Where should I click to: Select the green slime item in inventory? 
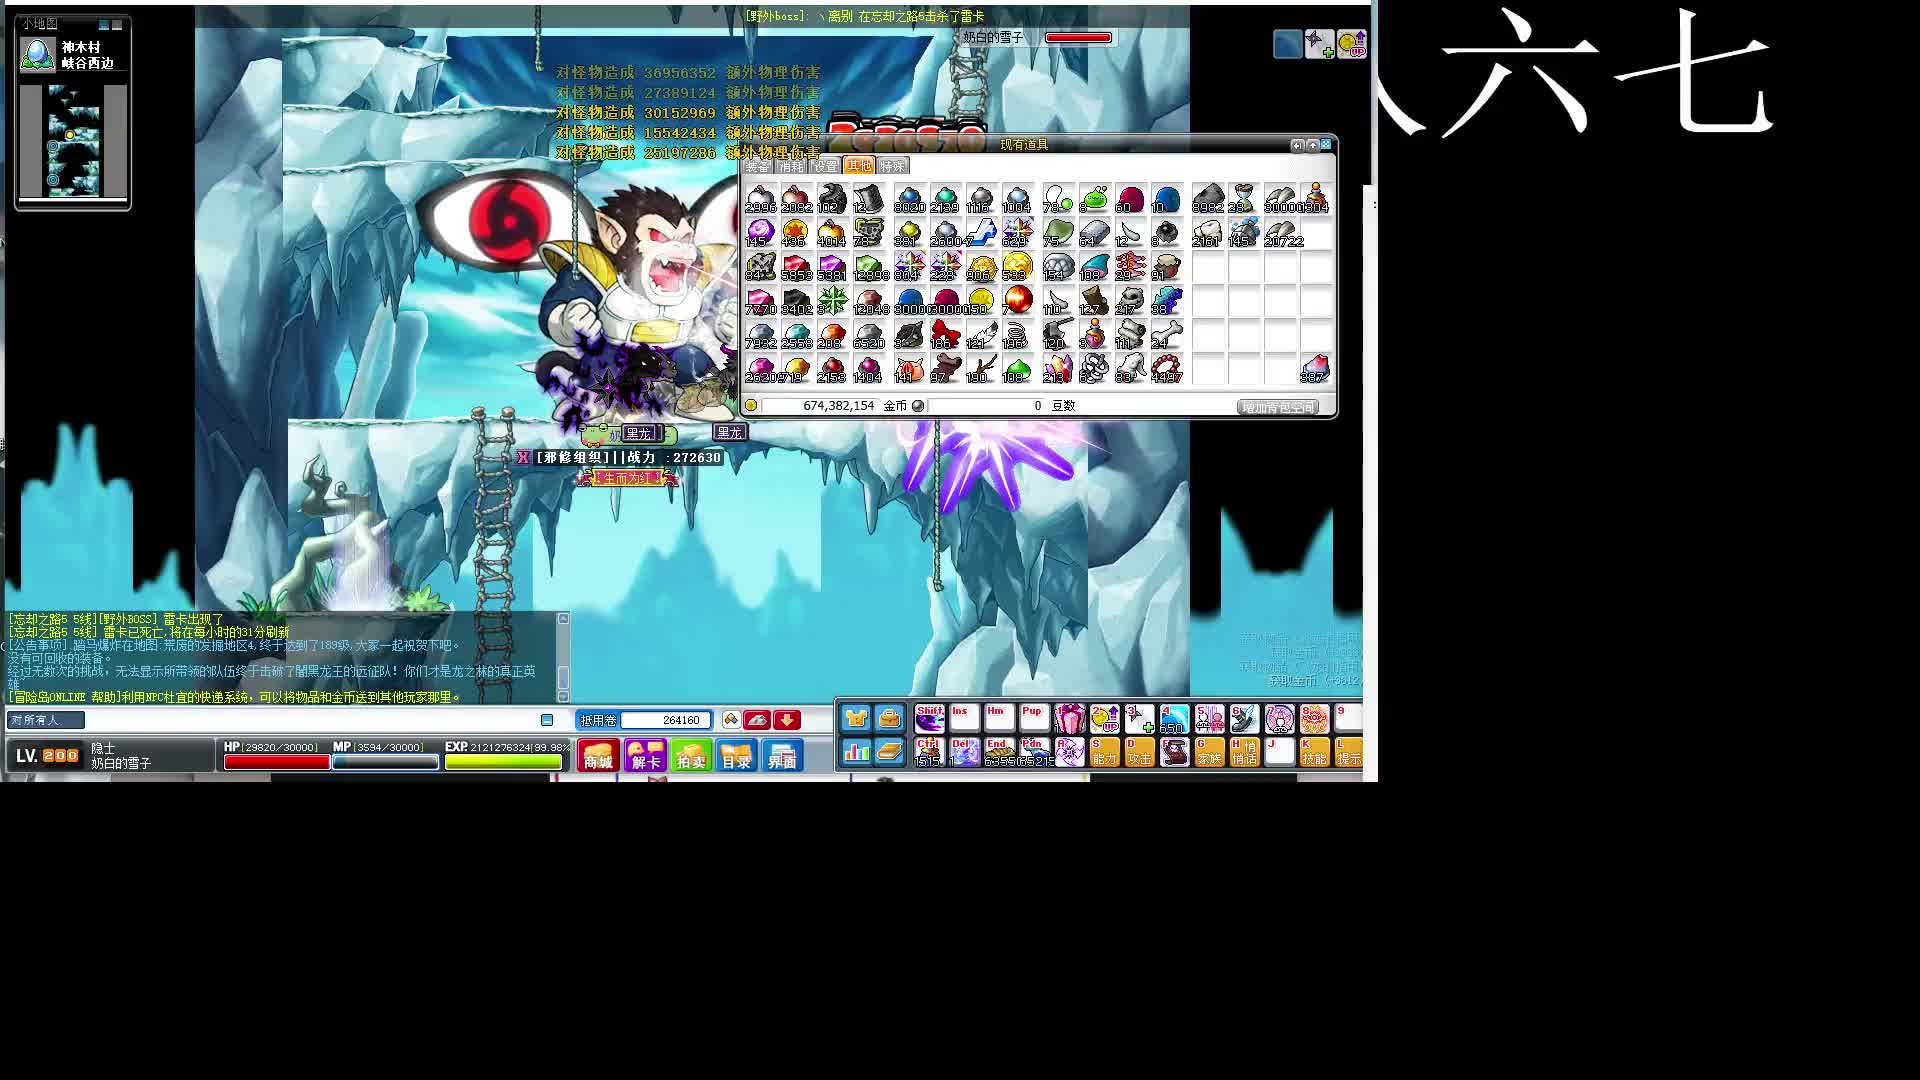click(x=1095, y=199)
